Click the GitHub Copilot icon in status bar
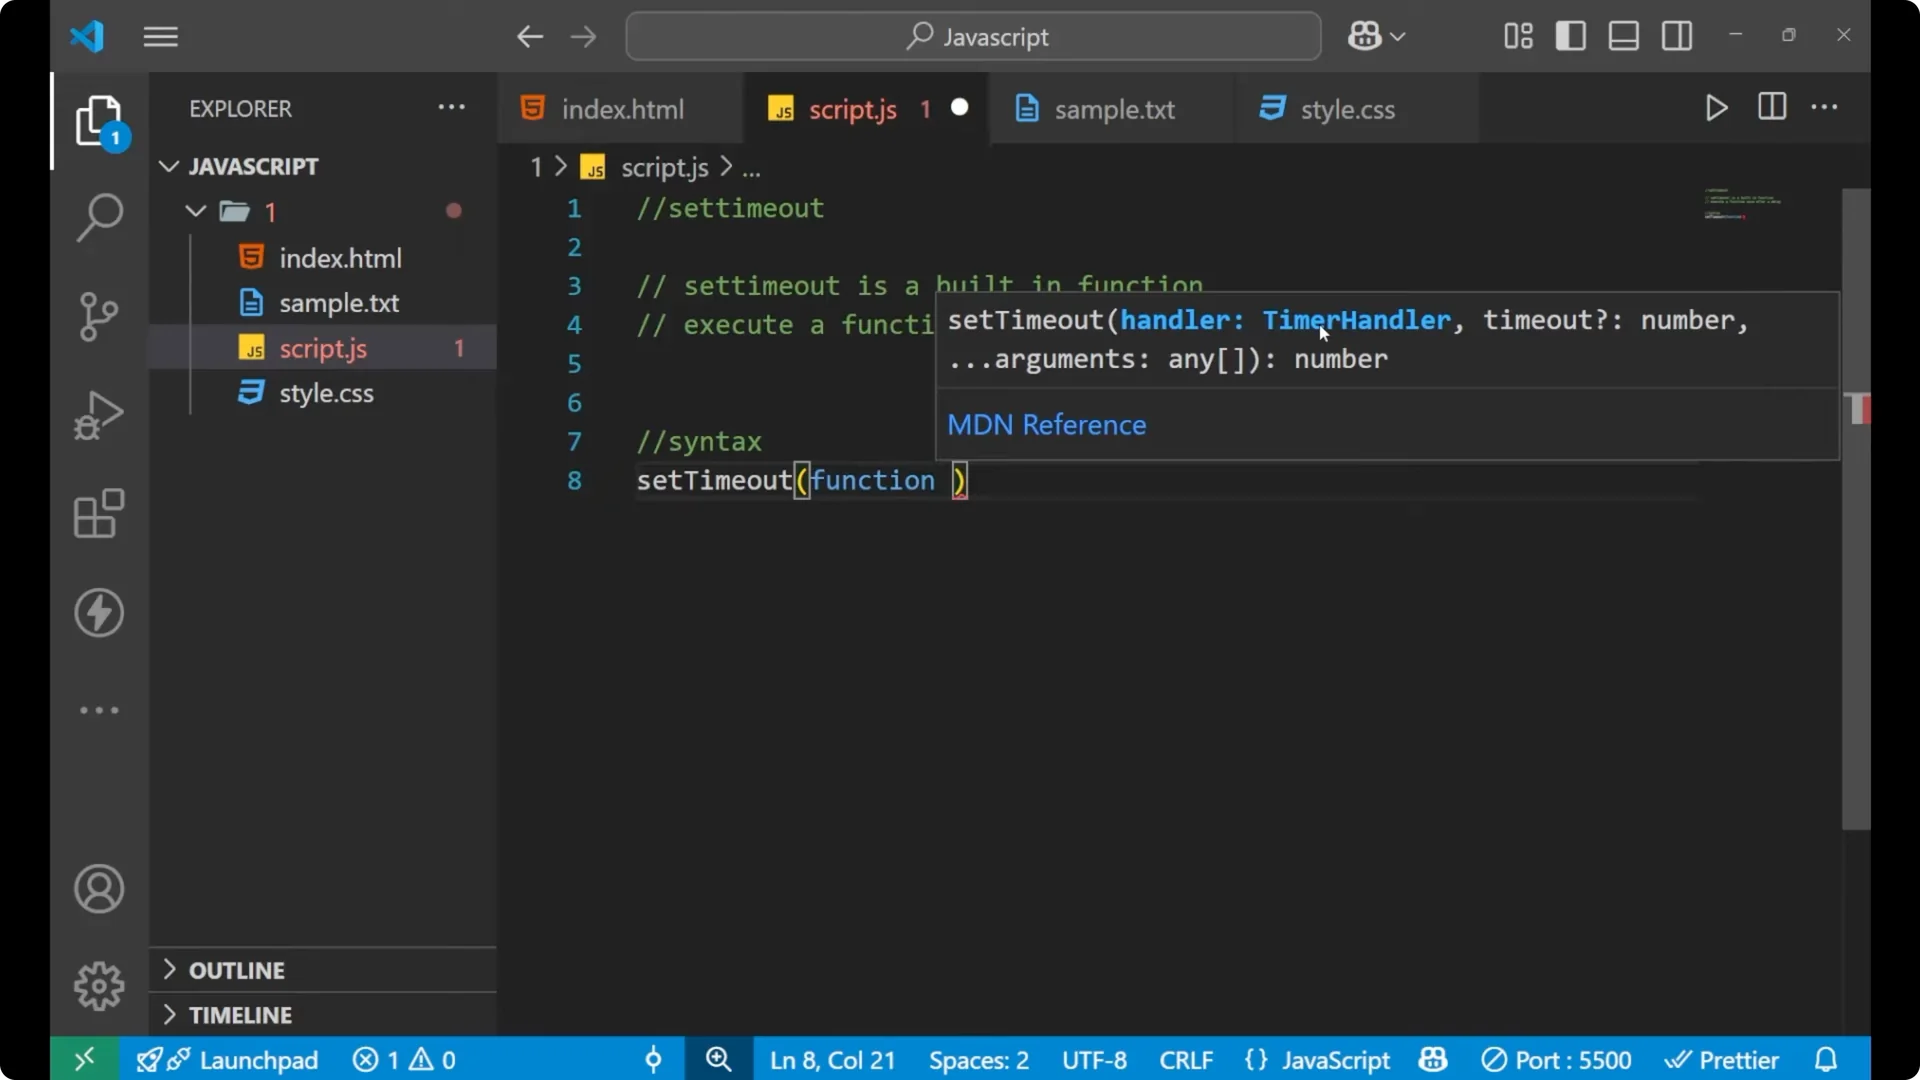Image resolution: width=1920 pixels, height=1080 pixels. 1433,1059
